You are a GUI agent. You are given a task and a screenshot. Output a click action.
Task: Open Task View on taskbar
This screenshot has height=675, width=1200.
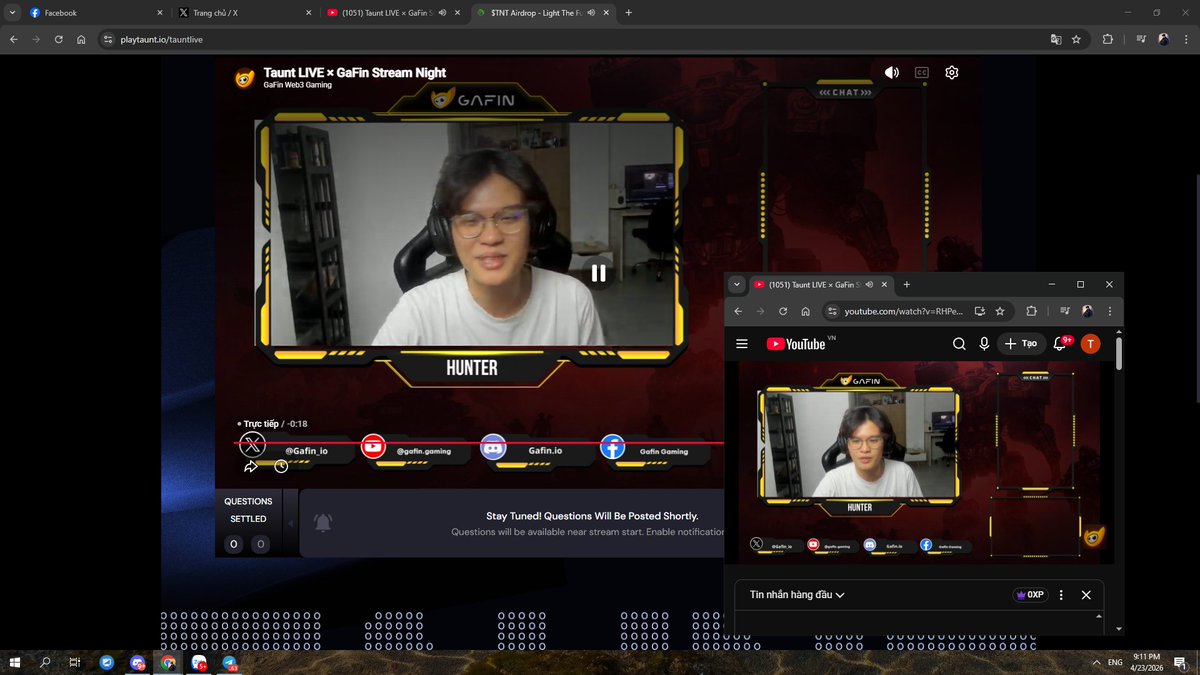pyautogui.click(x=75, y=662)
